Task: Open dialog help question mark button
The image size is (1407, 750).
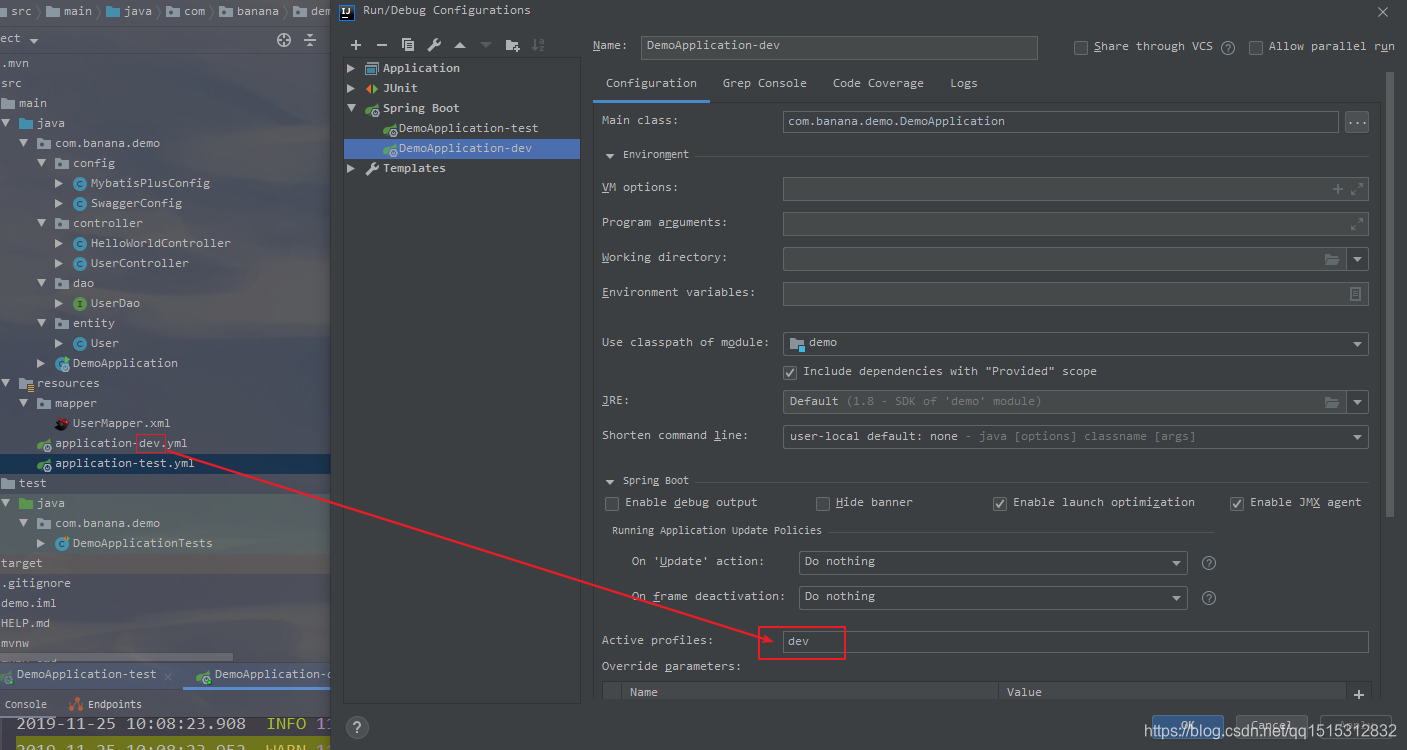Action: tap(357, 727)
